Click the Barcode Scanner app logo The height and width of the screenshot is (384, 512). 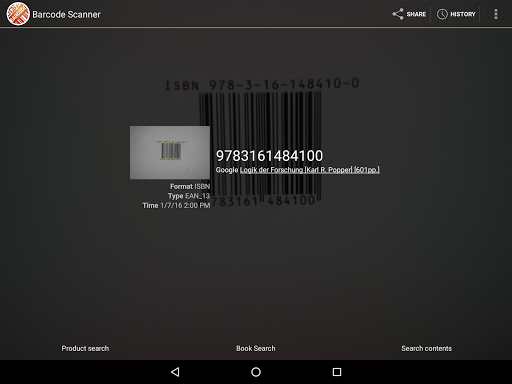coord(18,14)
